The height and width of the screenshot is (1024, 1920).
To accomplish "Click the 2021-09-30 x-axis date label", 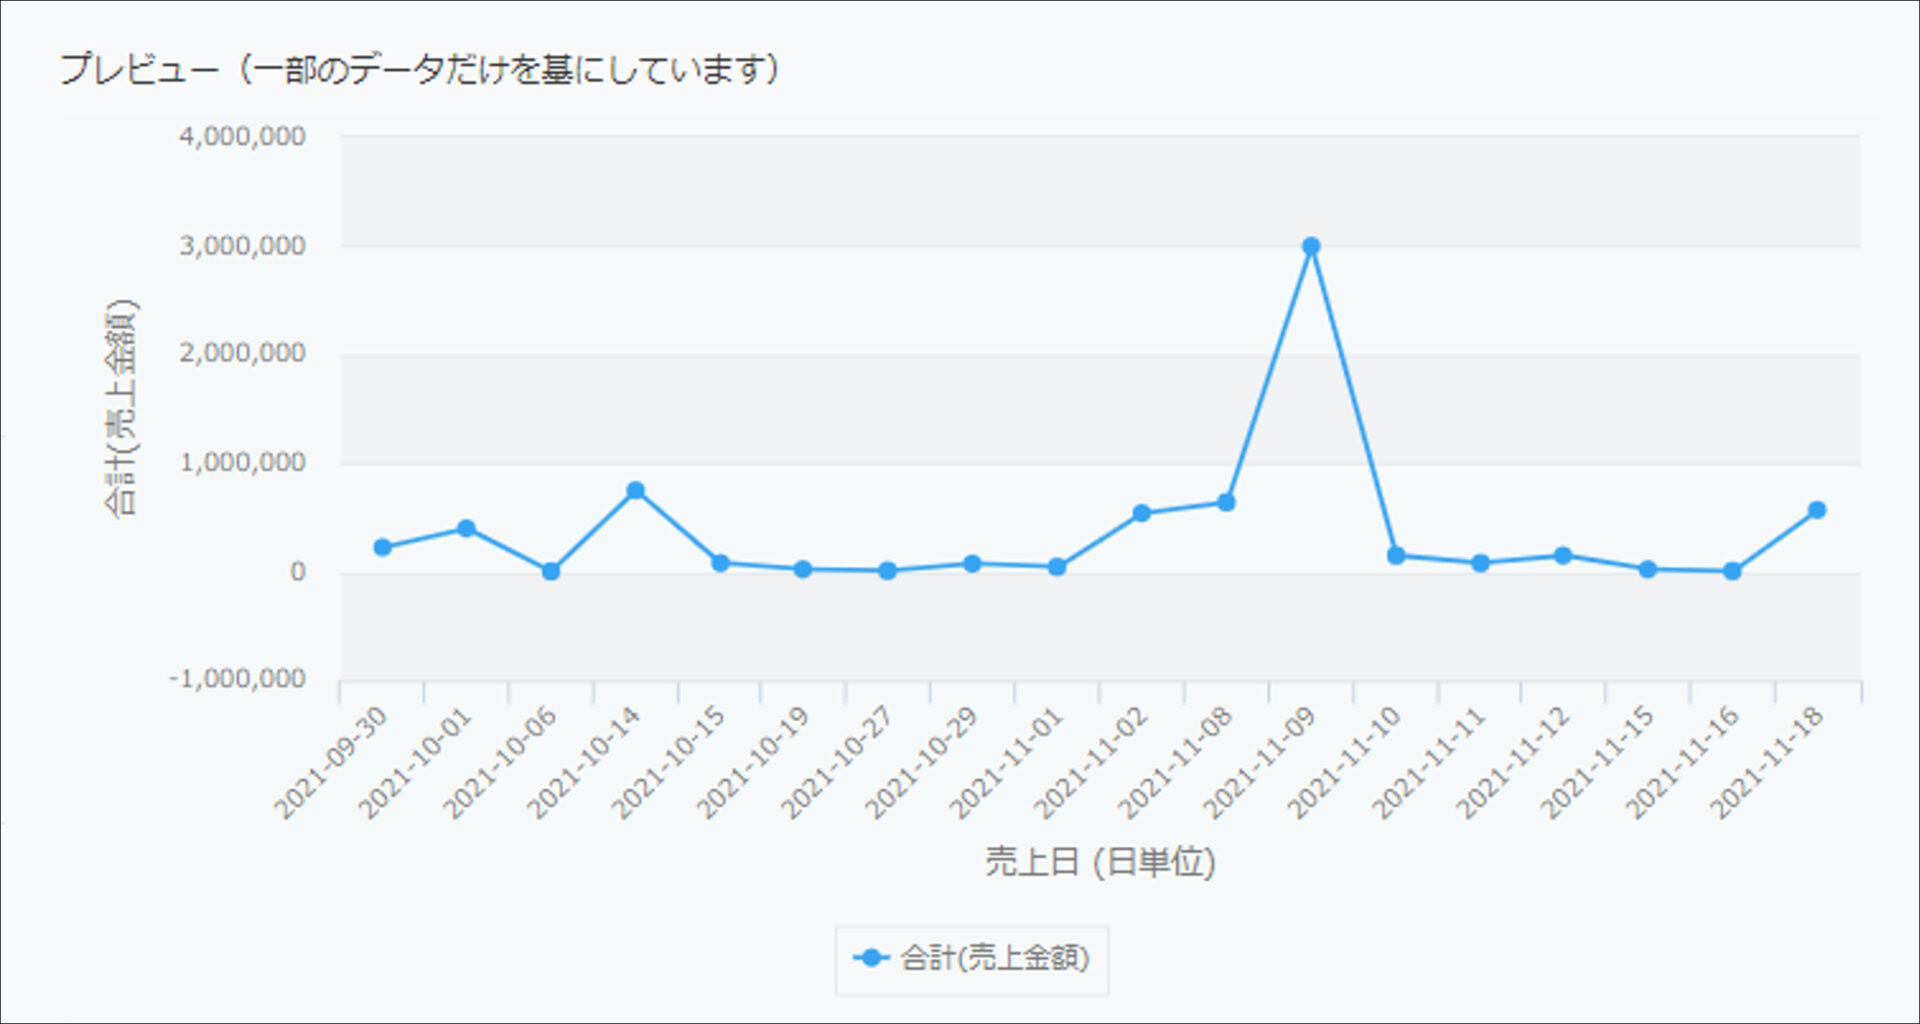I will click(x=330, y=763).
